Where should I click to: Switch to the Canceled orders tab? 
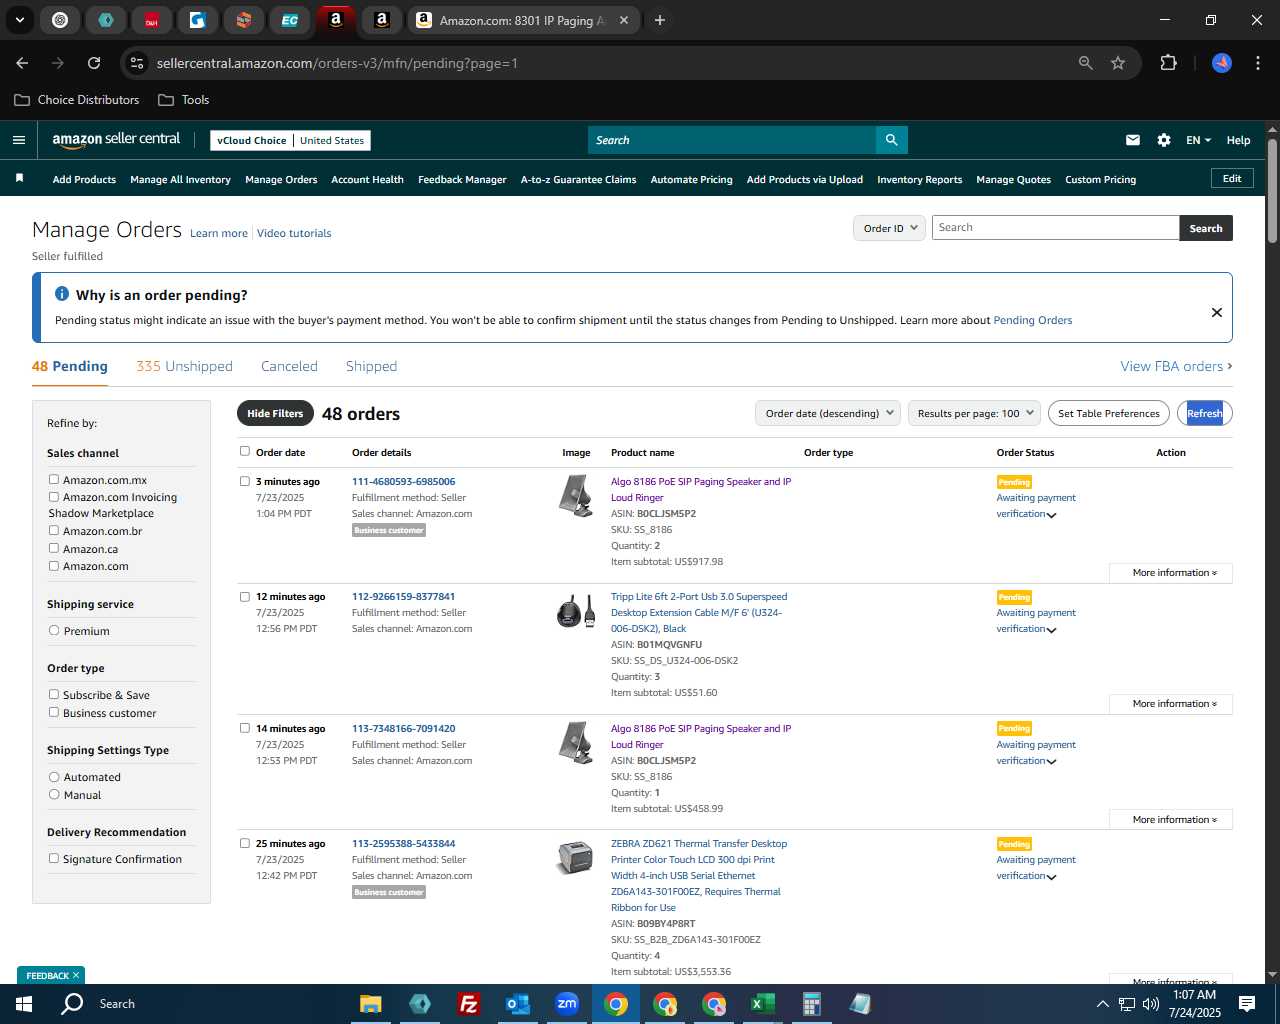(289, 366)
